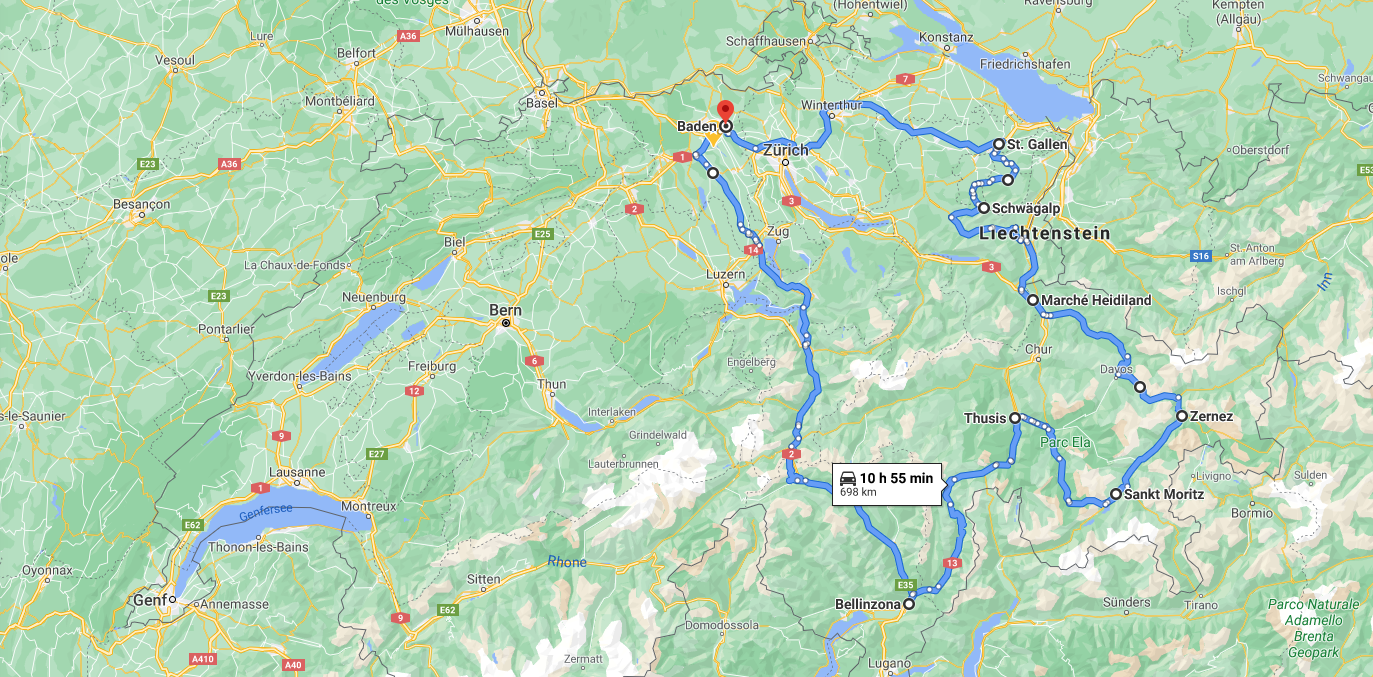This screenshot has height=677, width=1373.
Task: Click the Davos town label
Action: click(x=1117, y=369)
